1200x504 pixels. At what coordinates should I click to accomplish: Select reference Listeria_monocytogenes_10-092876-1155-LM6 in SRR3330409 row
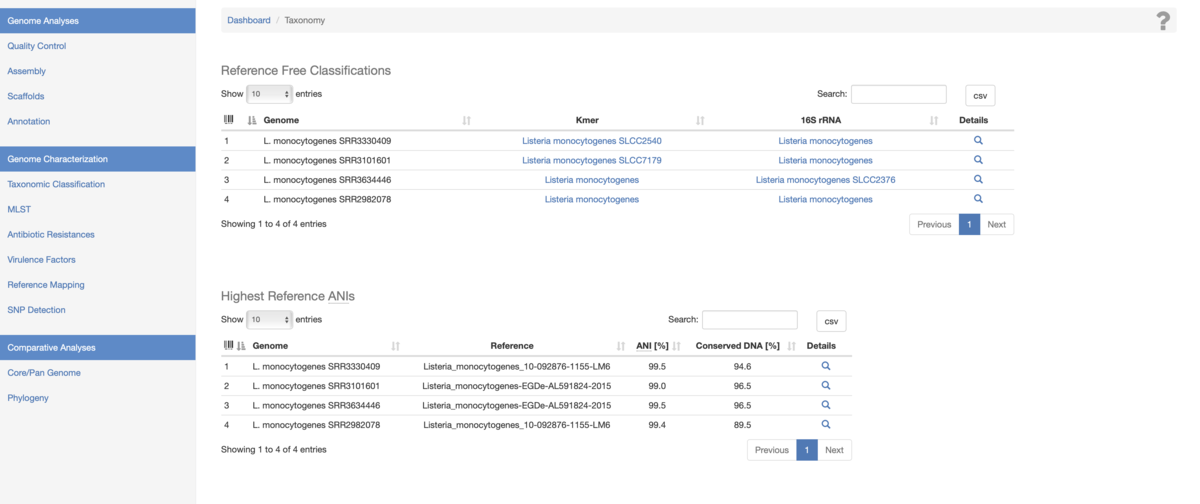pos(517,366)
